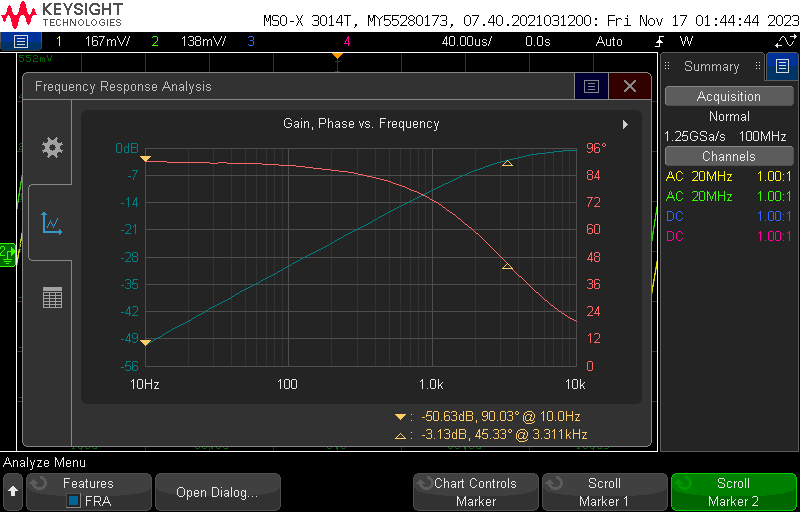
Task: Click the top-right waveform intensity icon
Action: coord(784,41)
